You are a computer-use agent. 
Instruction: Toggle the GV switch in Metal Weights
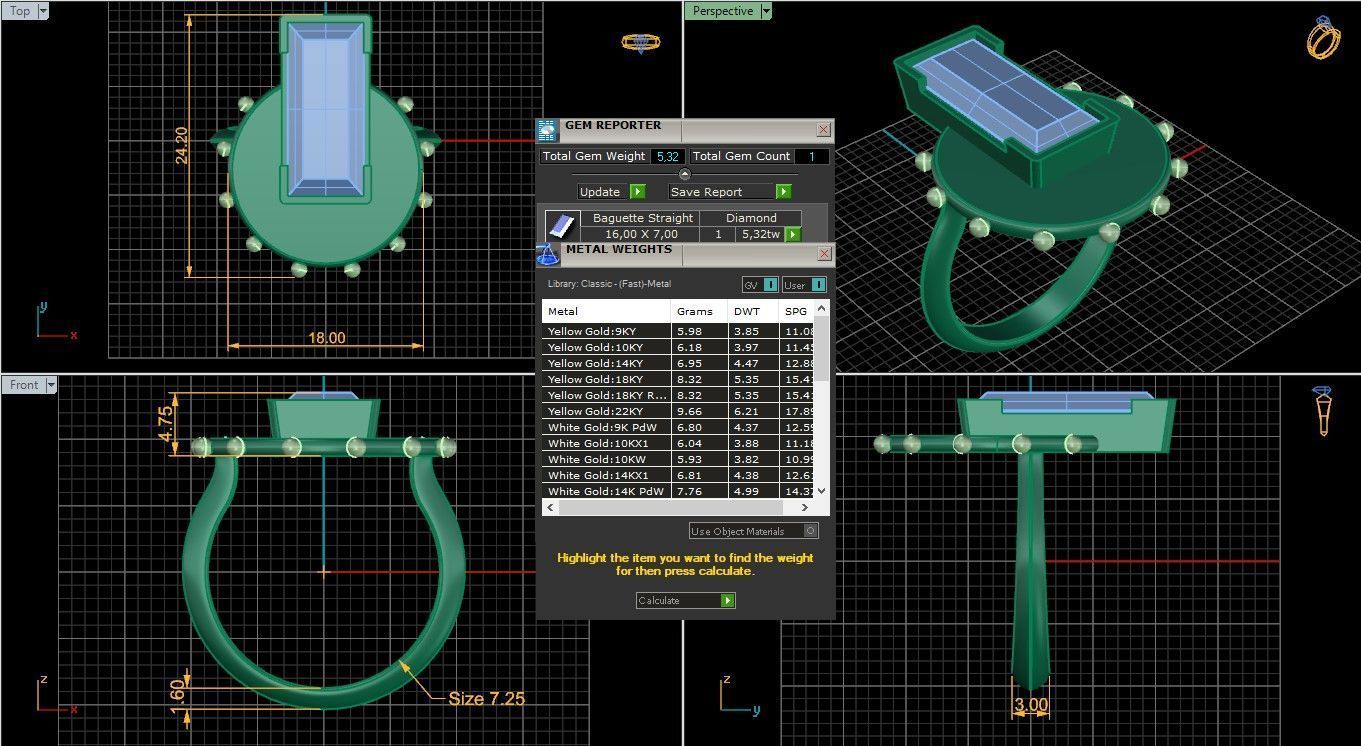(x=760, y=285)
